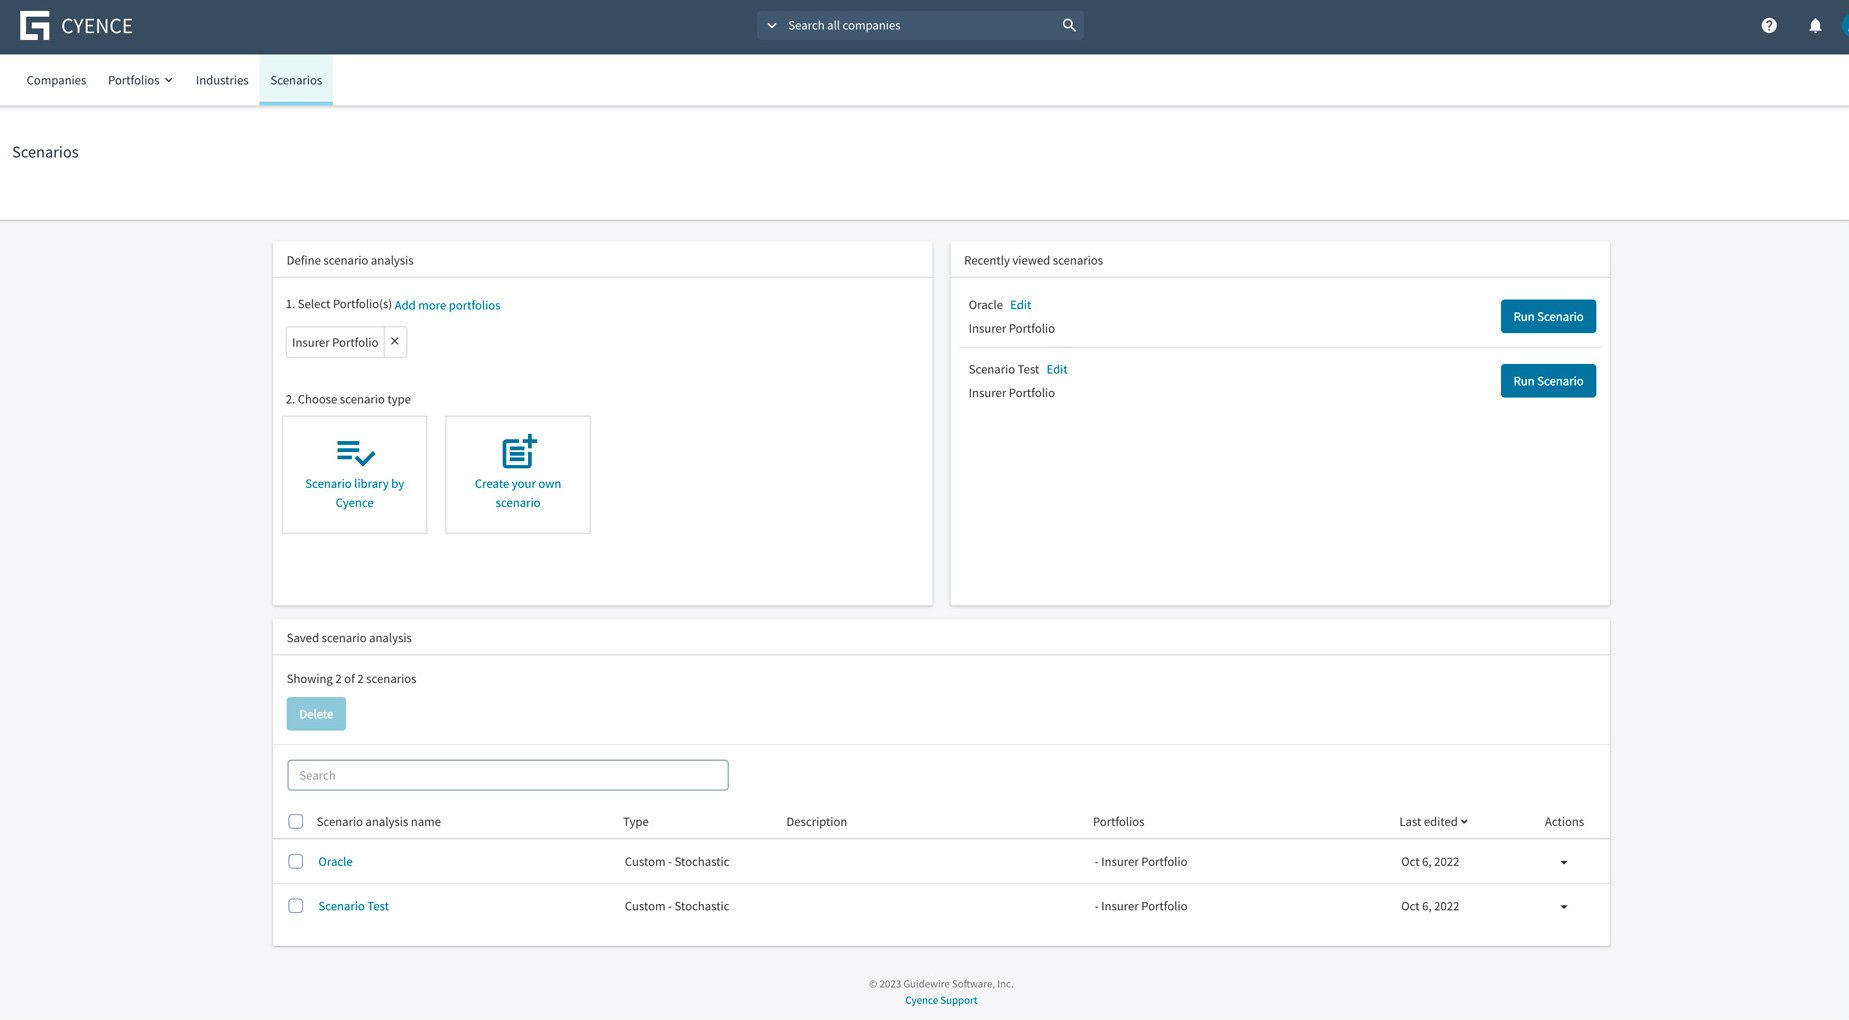Check the checkbox for the Oracle scenario
1849x1020 pixels.
295,861
